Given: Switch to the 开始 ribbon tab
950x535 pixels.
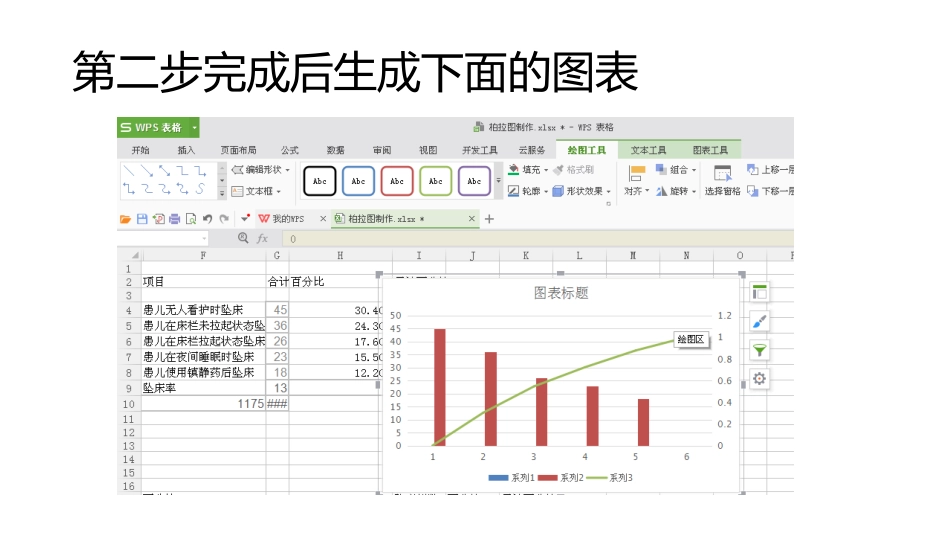Looking at the screenshot, I should click(x=141, y=150).
